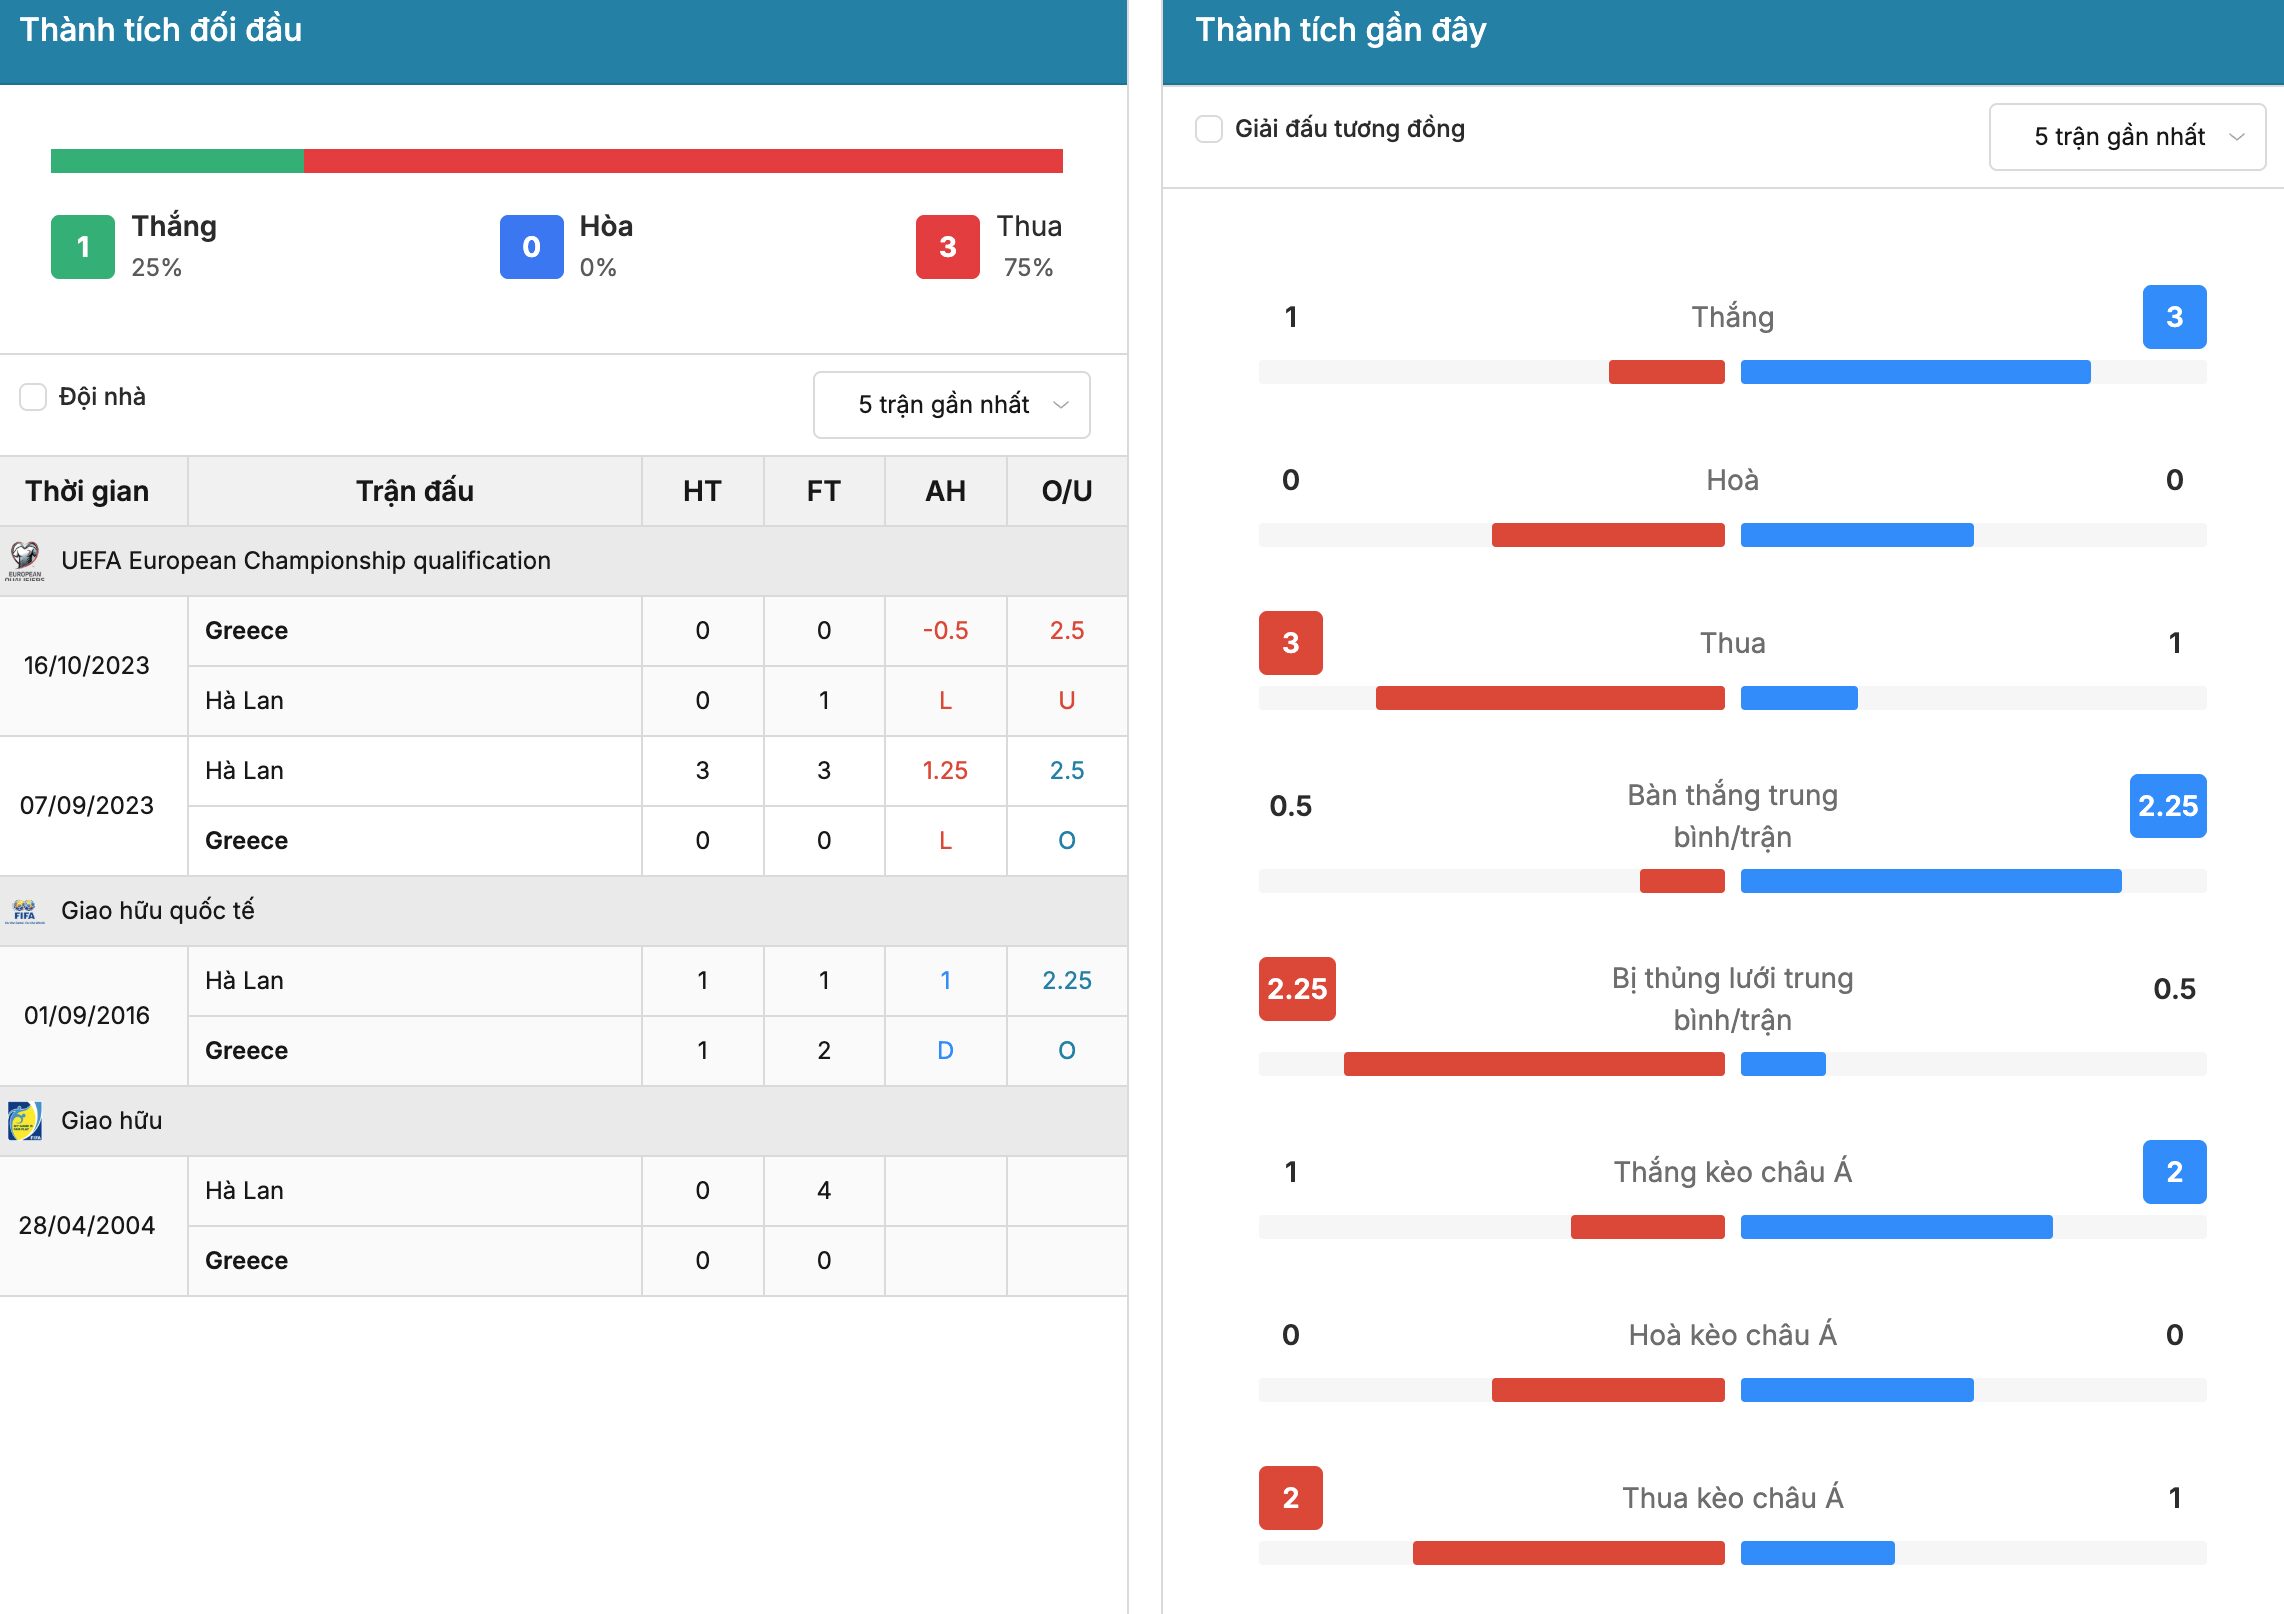This screenshot has width=2284, height=1614.
Task: Click the Bị thủng lưới trung bình/trận label
Action: point(1732,999)
